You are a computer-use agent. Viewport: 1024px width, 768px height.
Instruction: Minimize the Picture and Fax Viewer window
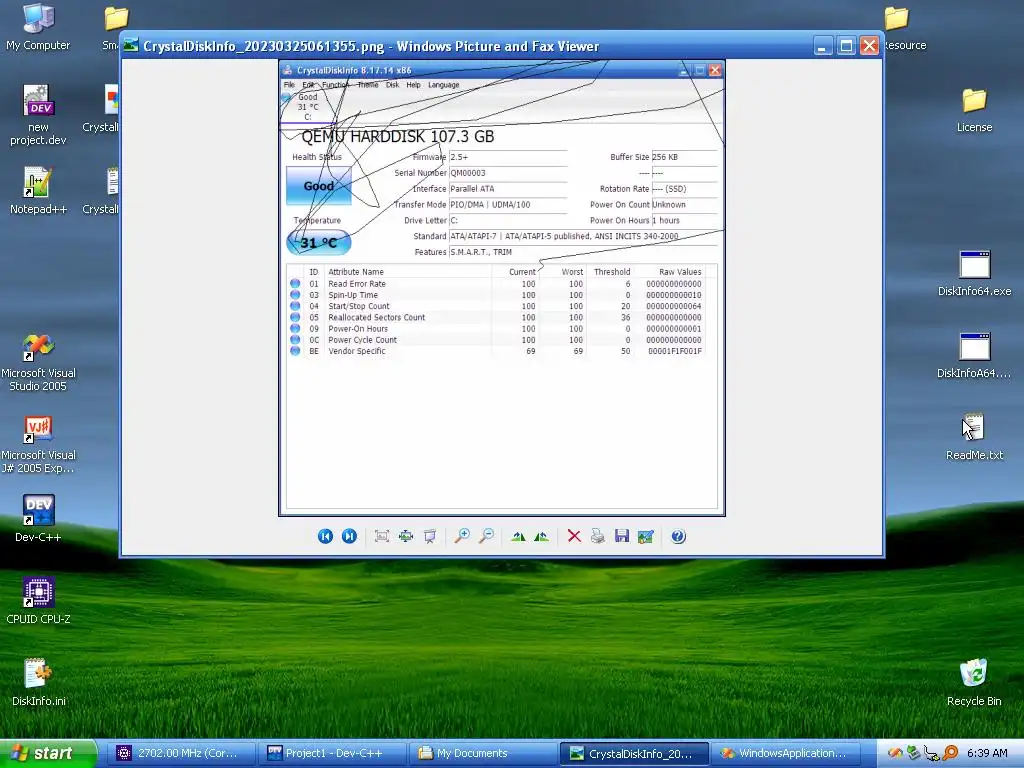pos(823,46)
